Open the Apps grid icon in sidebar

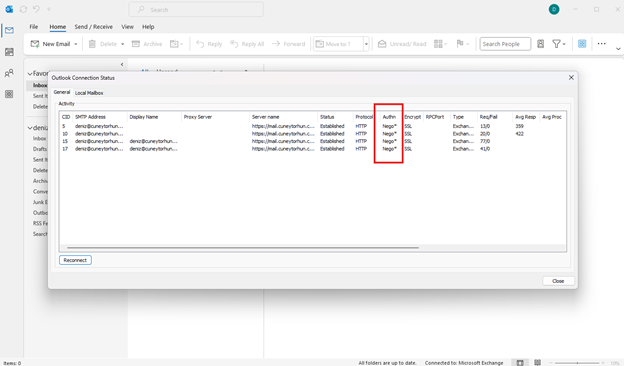tap(9, 94)
